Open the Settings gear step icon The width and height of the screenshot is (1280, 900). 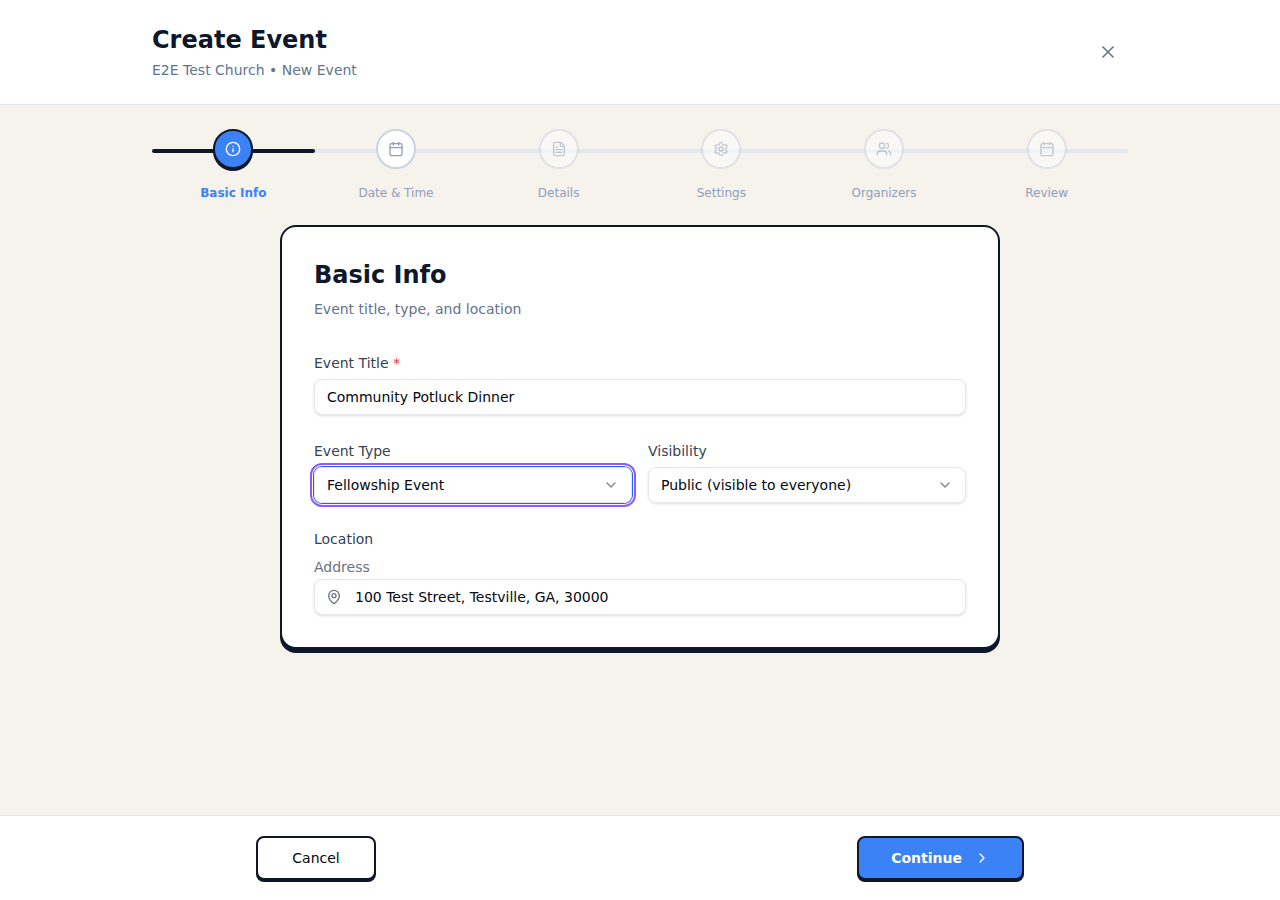(x=721, y=149)
